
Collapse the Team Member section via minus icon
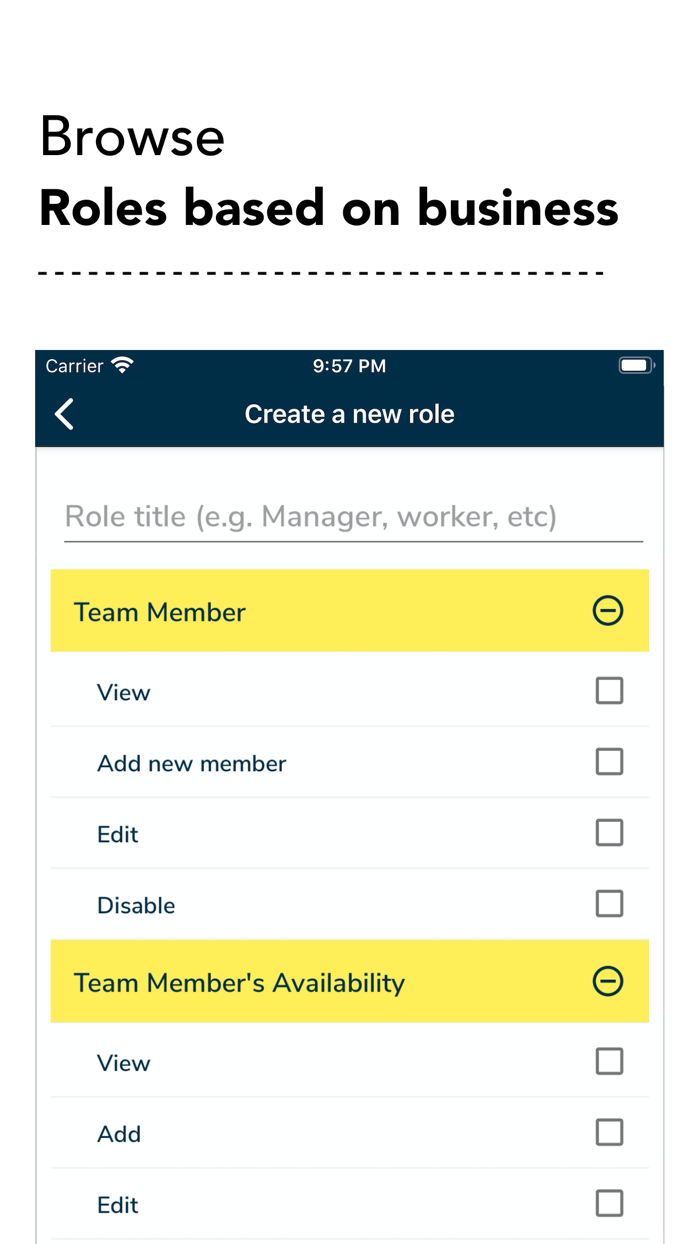click(609, 611)
